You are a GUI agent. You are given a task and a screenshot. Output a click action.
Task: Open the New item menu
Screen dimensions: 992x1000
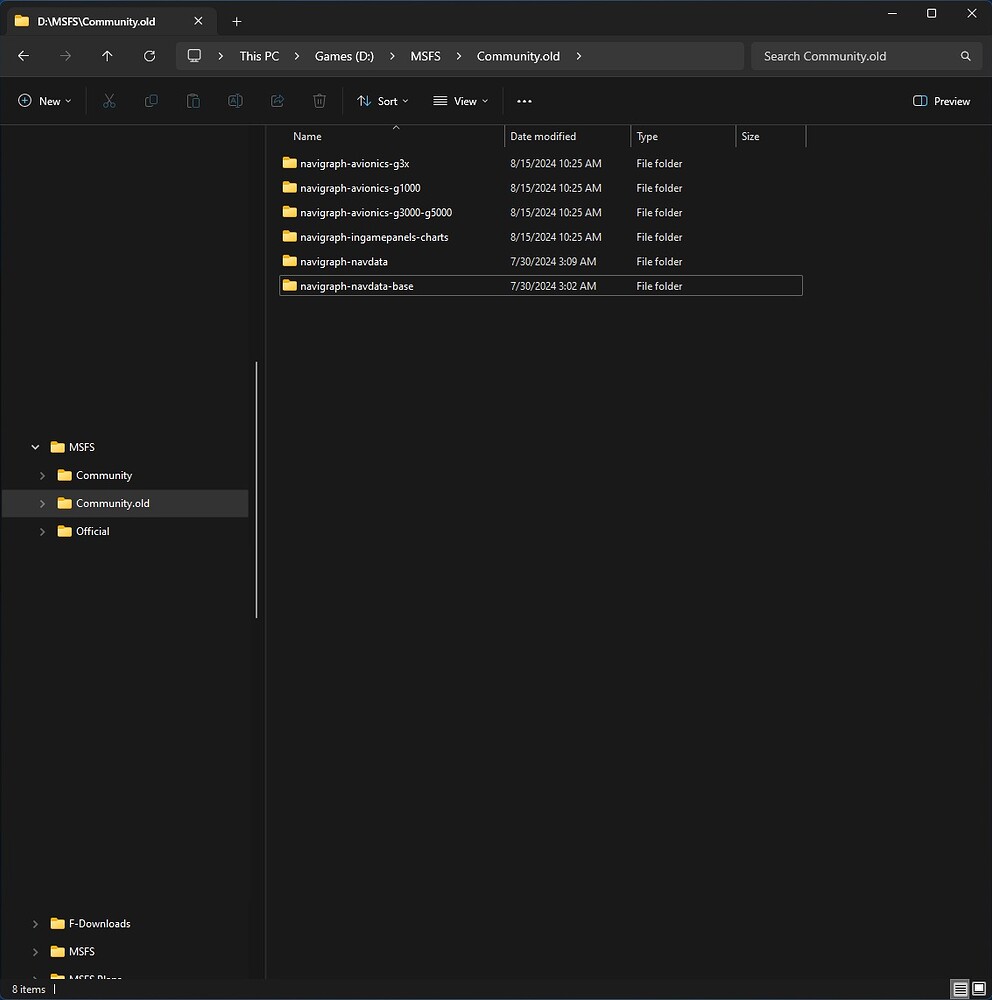click(x=44, y=101)
